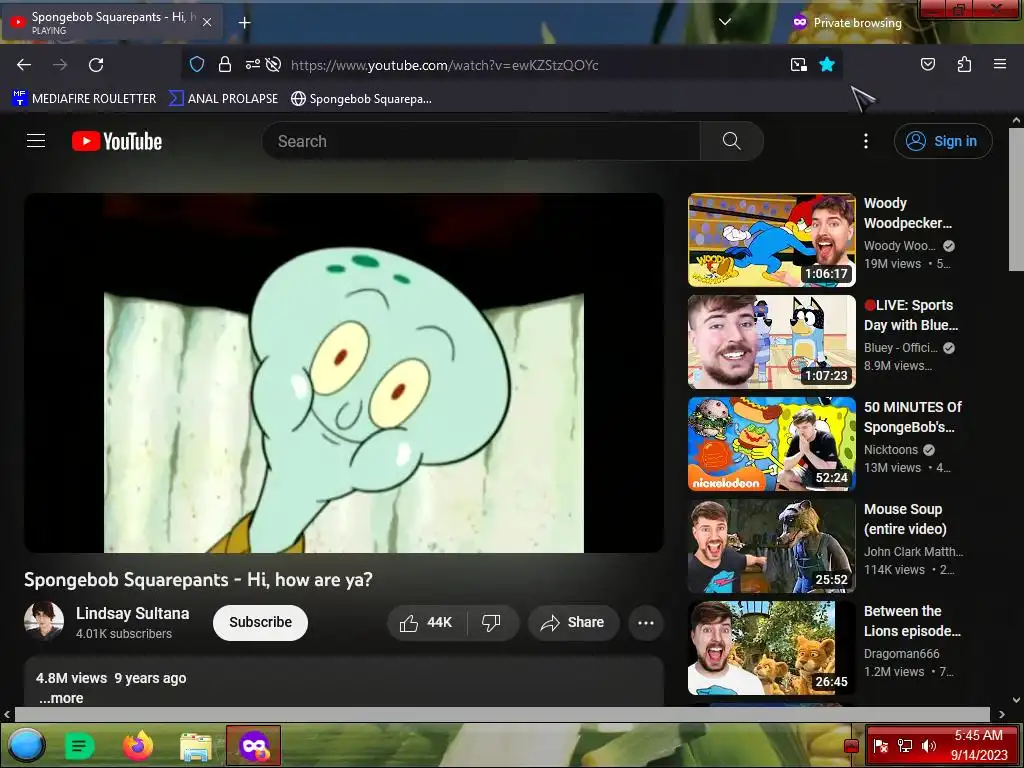1024x768 pixels.
Task: Toggle picture-in-picture icon in address bar
Action: (799, 64)
